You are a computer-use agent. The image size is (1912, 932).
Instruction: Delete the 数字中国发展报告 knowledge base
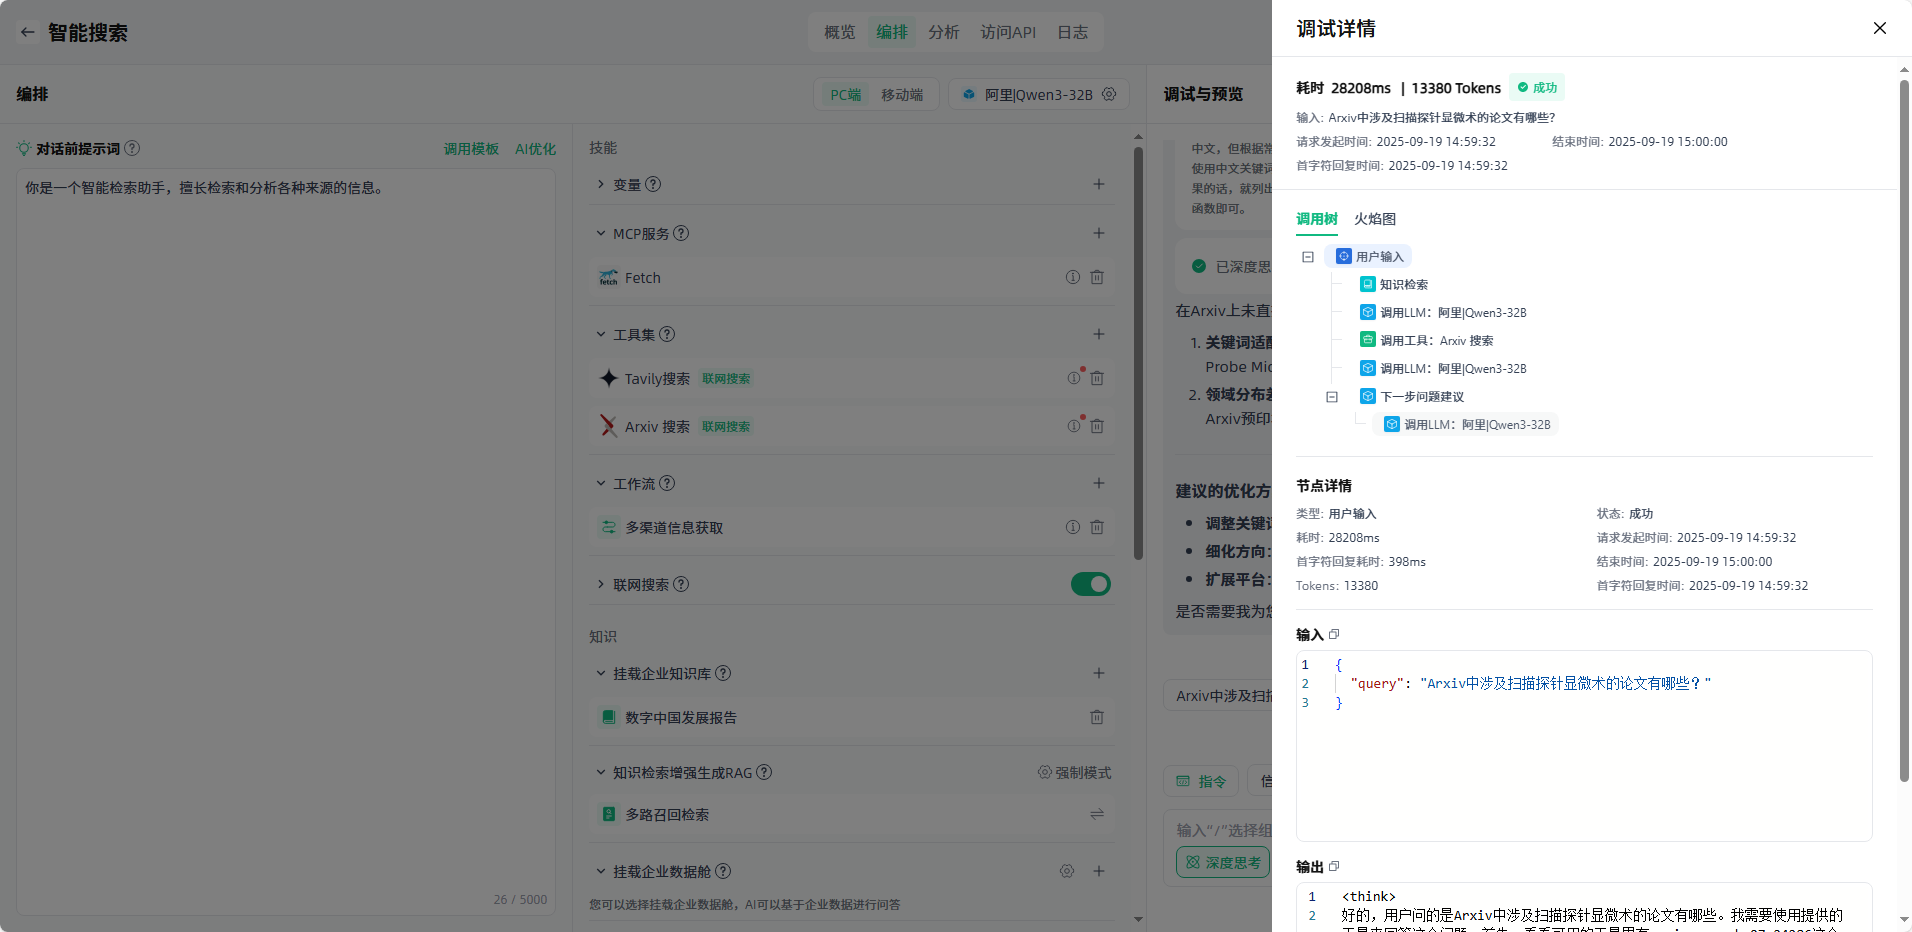[1097, 717]
